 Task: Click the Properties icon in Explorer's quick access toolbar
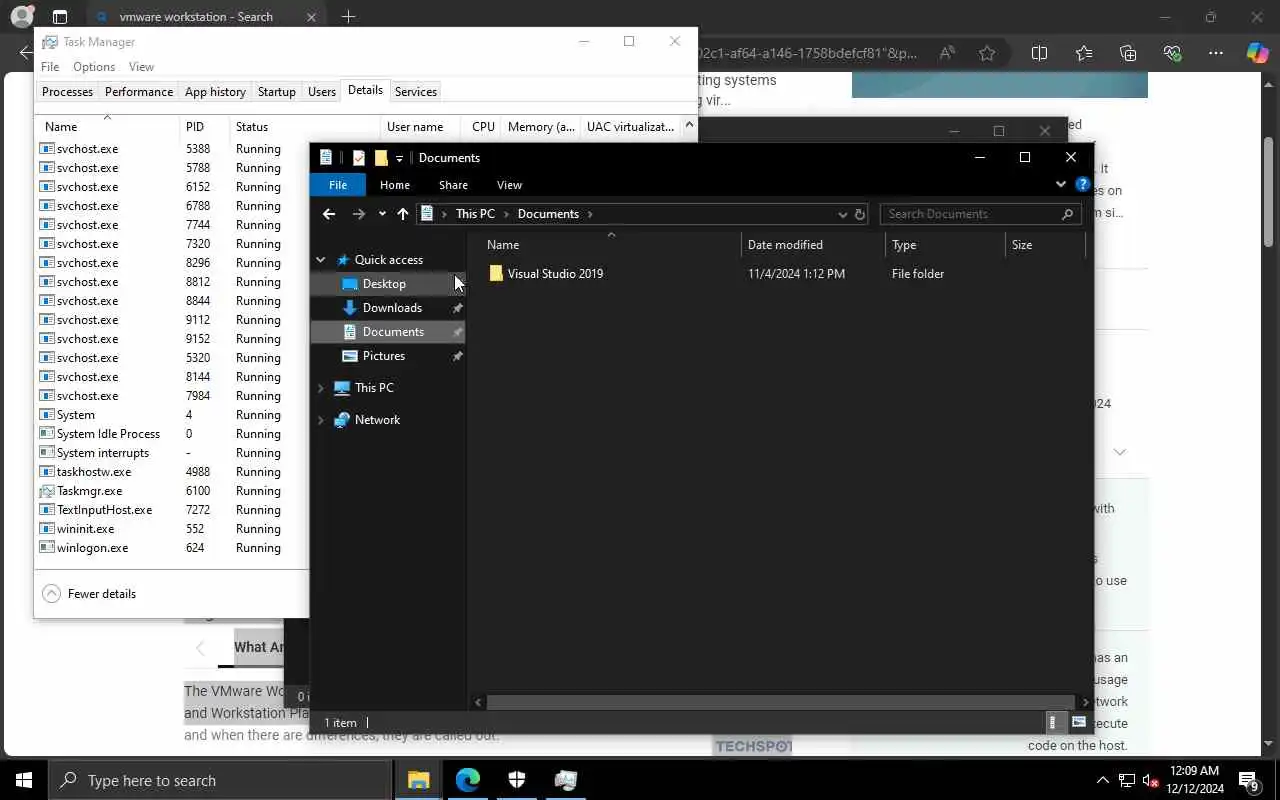[359, 158]
